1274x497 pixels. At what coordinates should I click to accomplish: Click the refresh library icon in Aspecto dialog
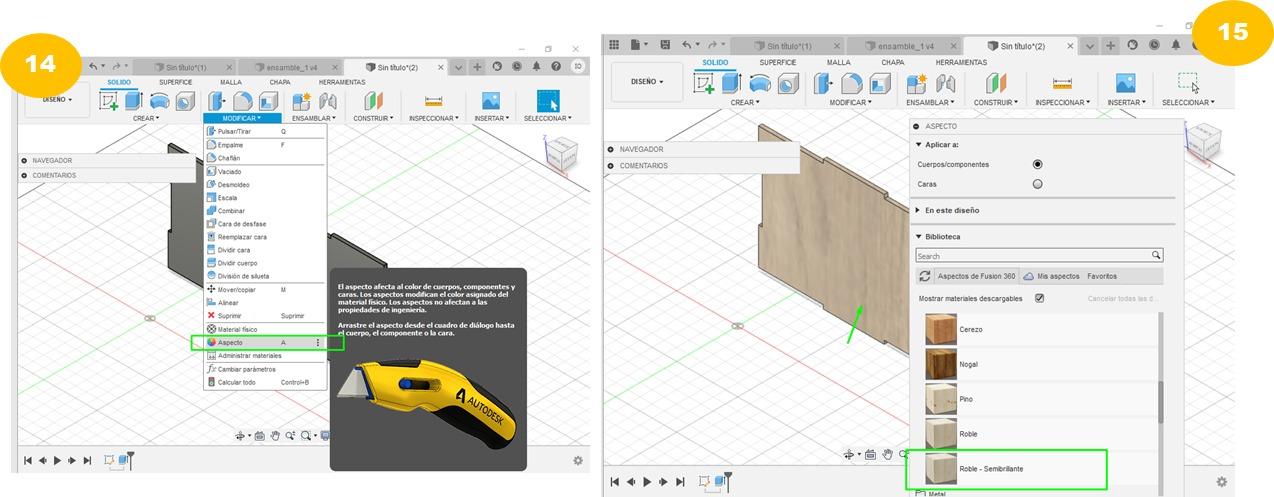click(925, 276)
